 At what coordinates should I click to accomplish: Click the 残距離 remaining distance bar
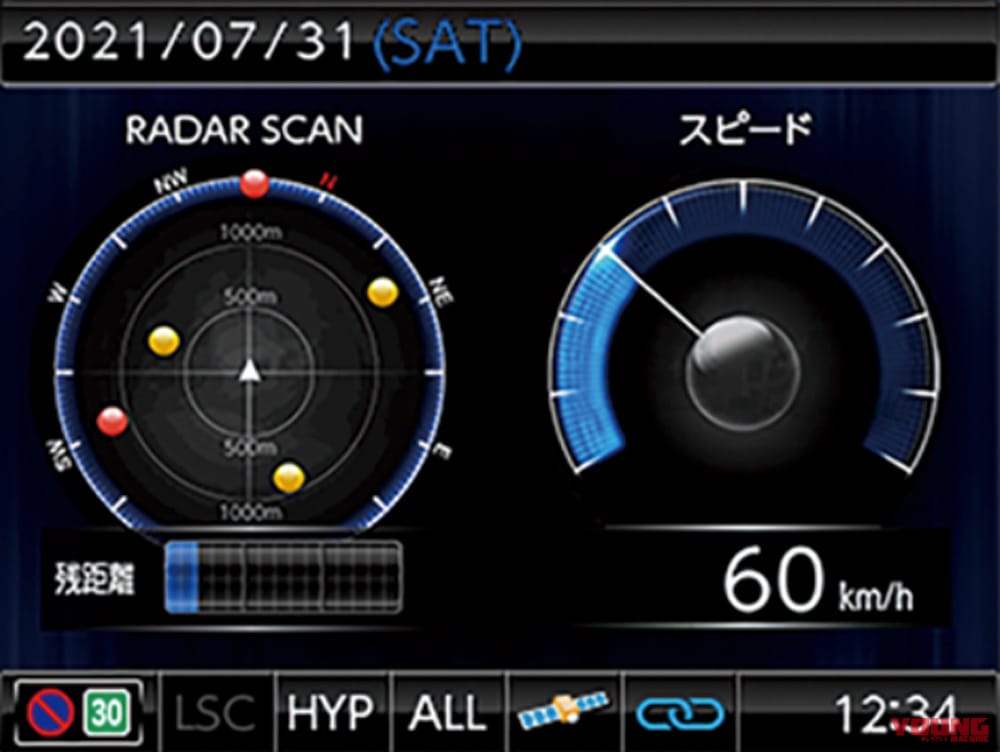tap(283, 578)
